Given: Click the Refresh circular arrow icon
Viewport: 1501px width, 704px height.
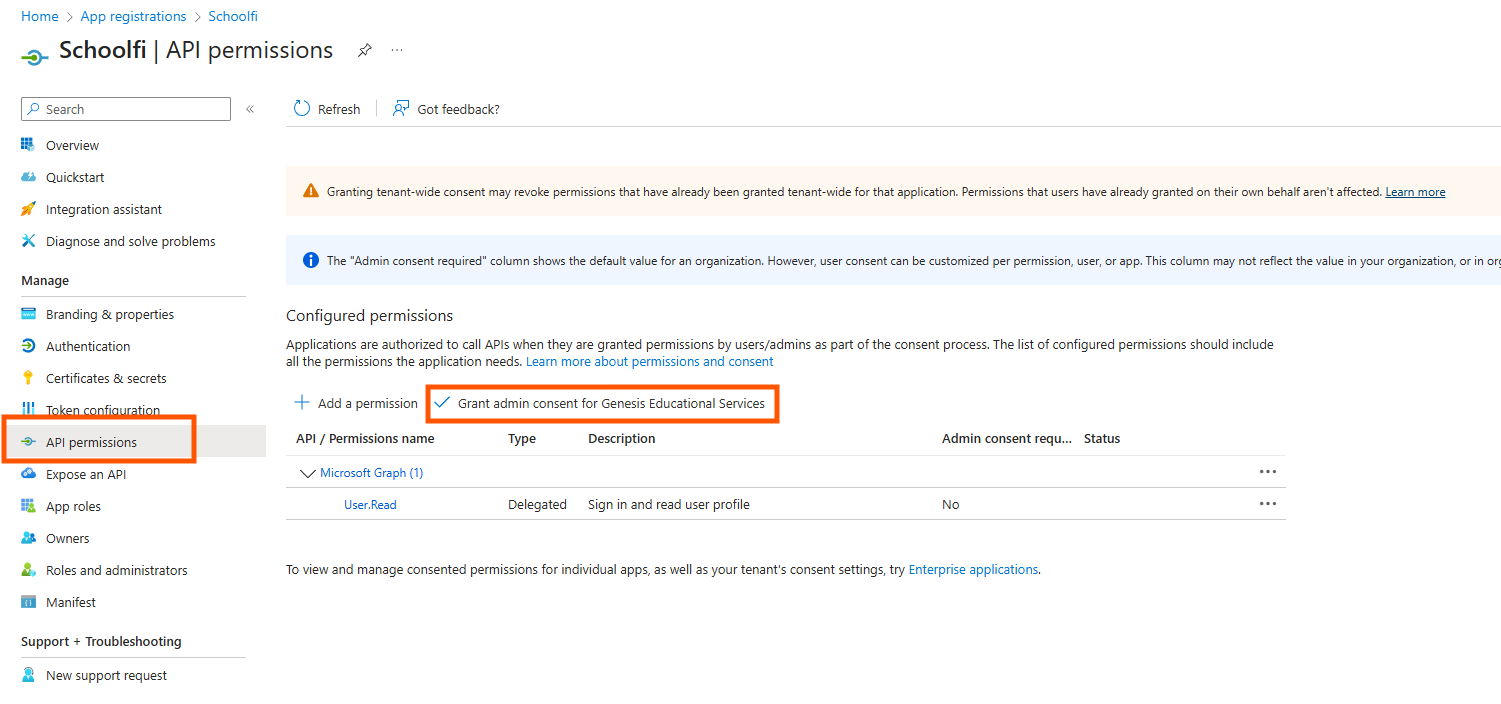Looking at the screenshot, I should pyautogui.click(x=301, y=108).
